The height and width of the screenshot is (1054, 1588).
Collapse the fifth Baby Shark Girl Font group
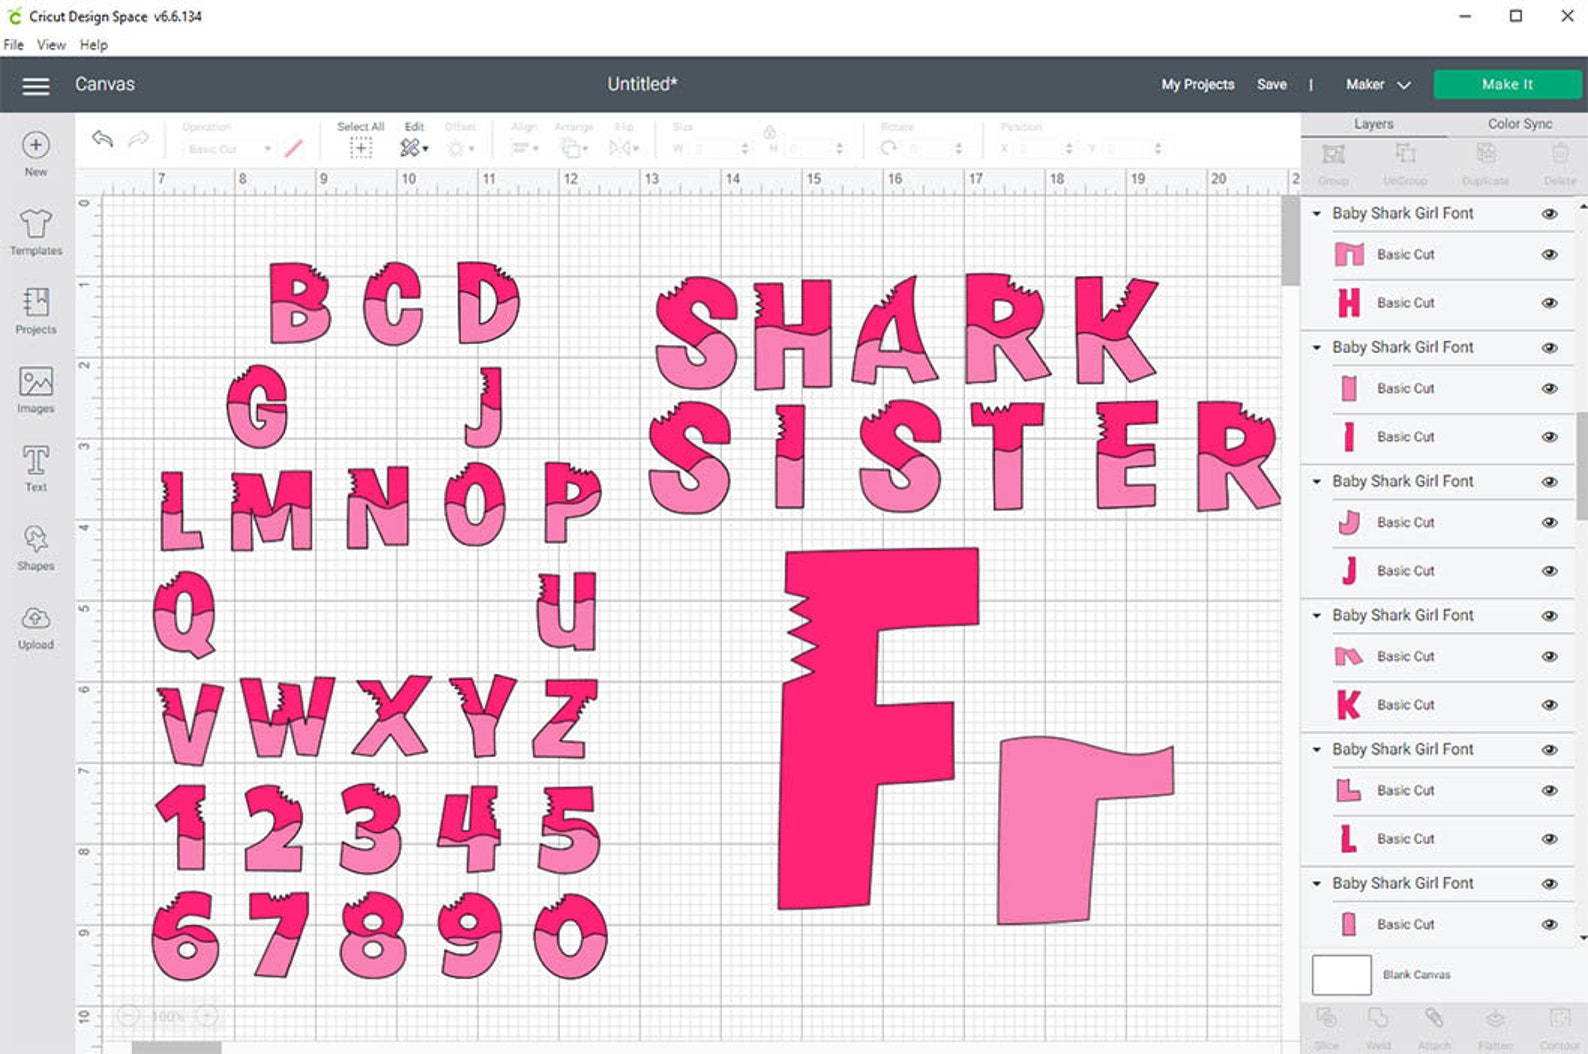1317,749
